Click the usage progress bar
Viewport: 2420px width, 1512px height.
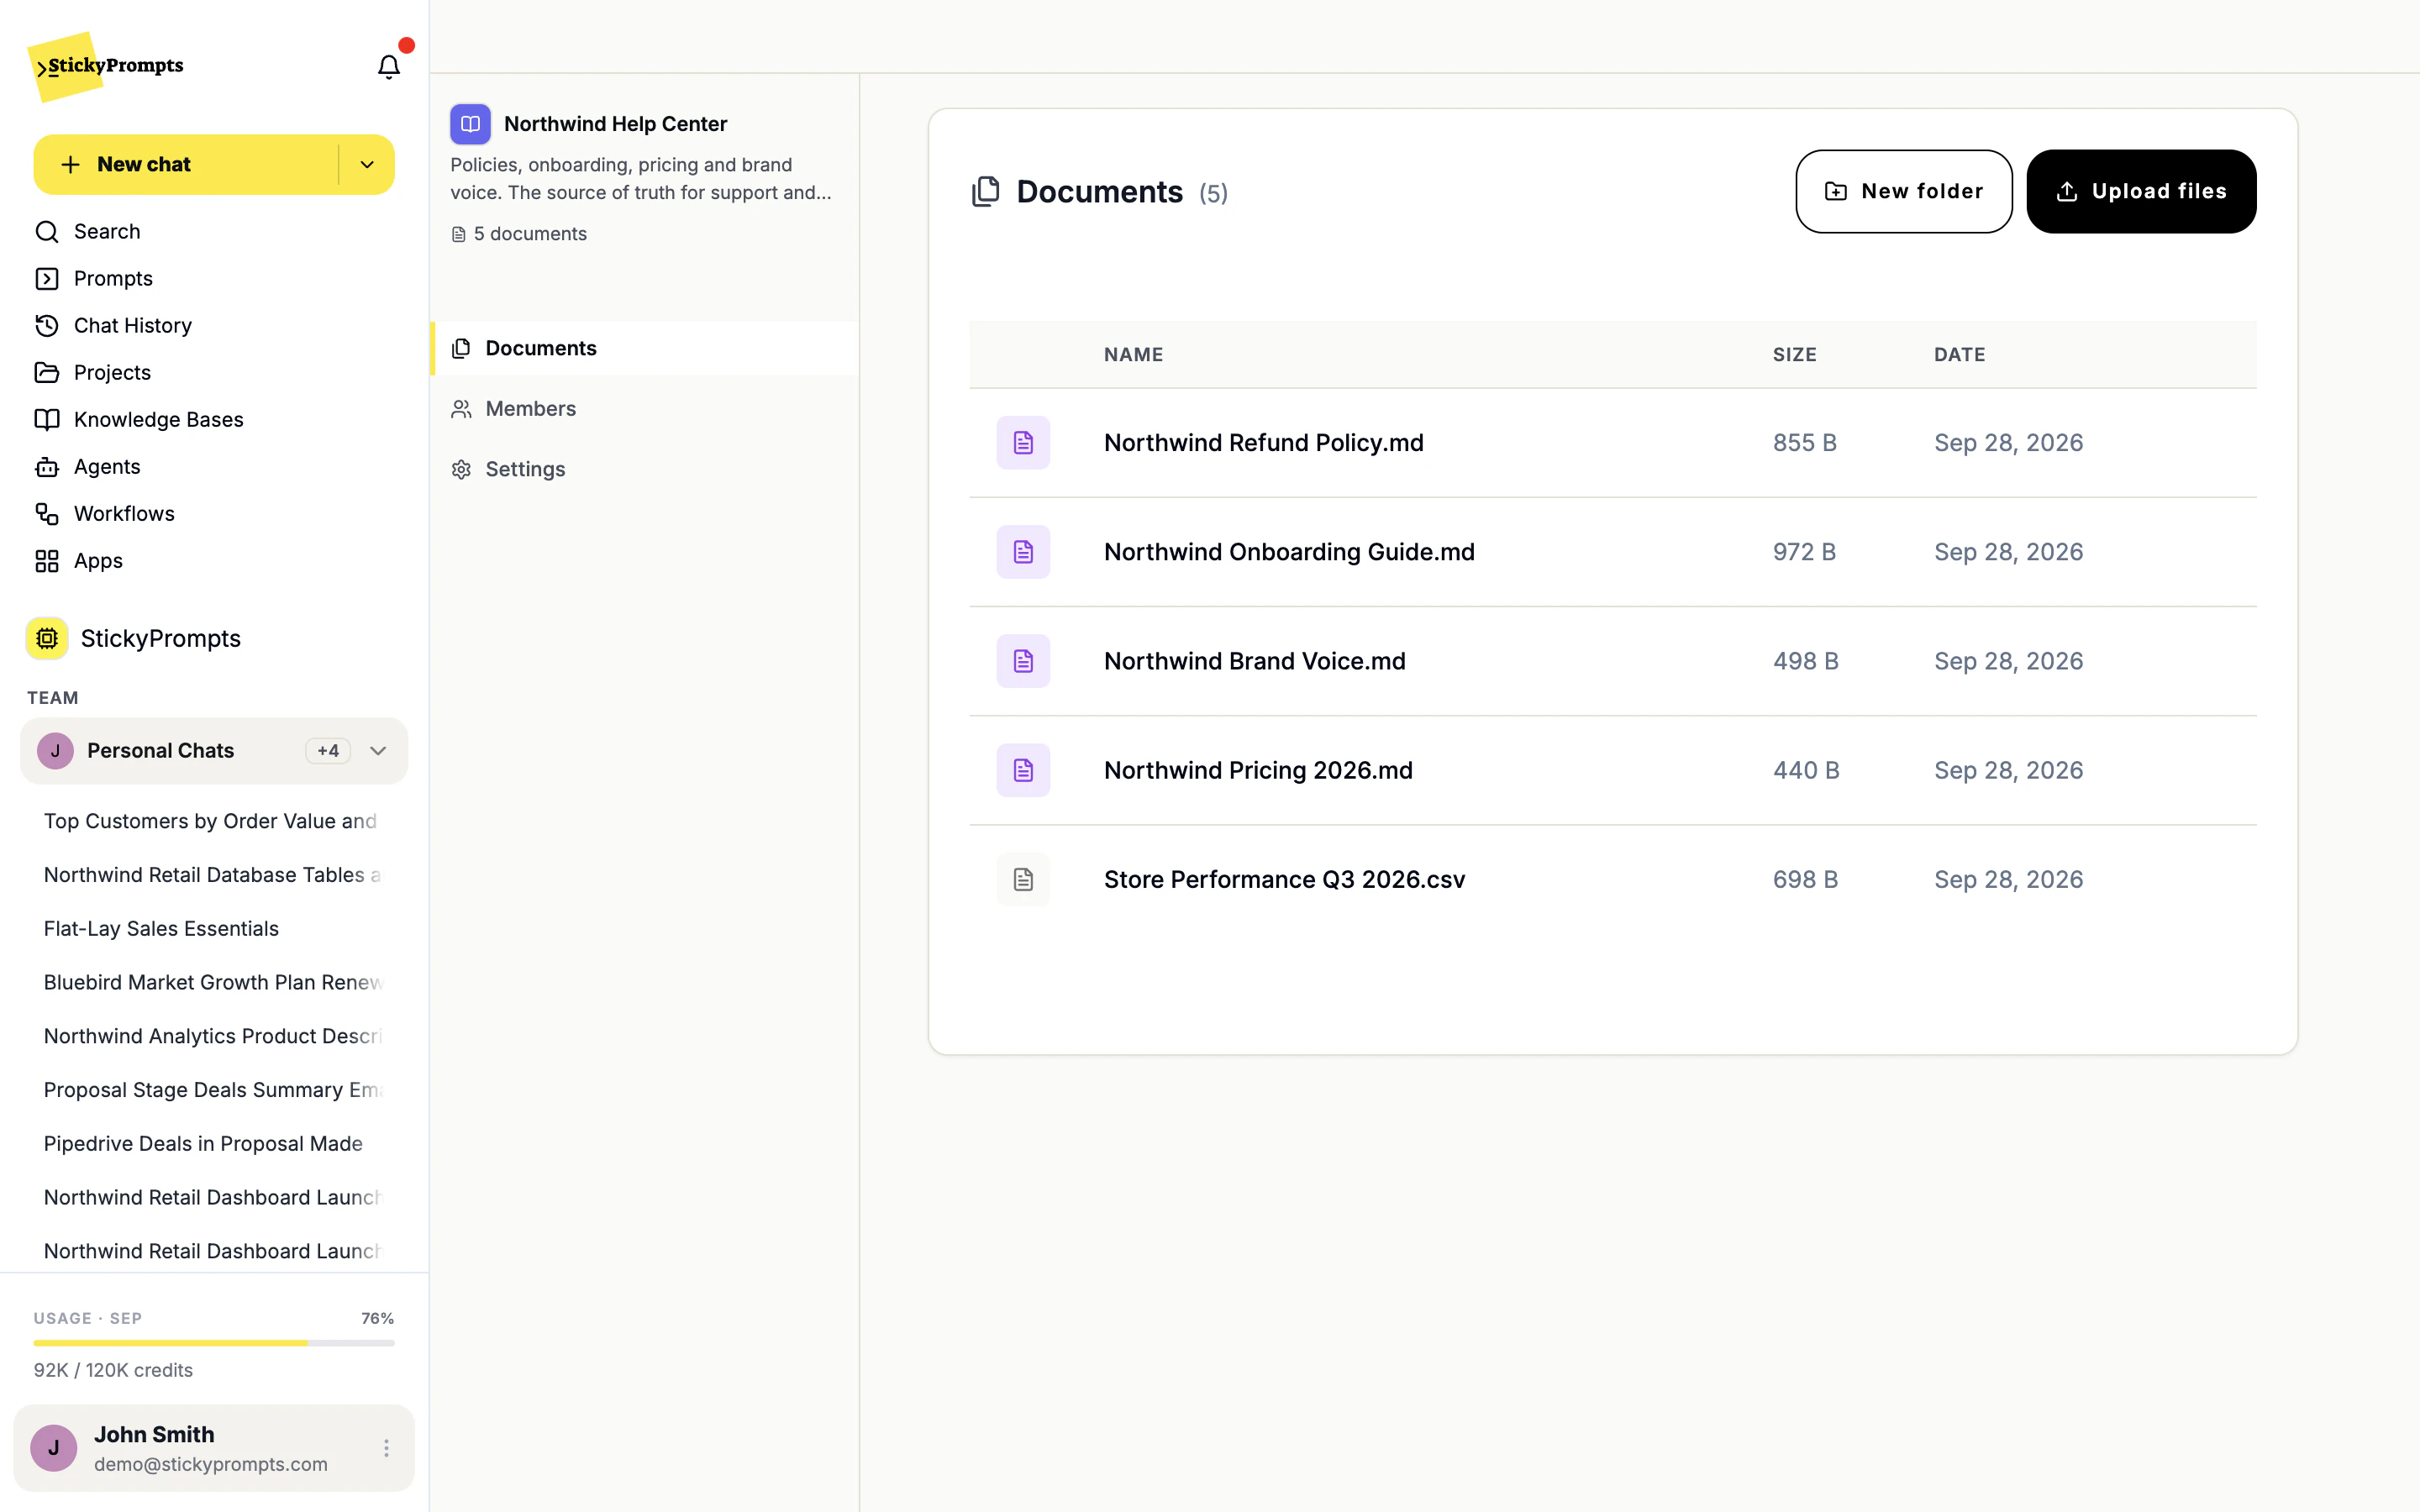click(x=214, y=1343)
